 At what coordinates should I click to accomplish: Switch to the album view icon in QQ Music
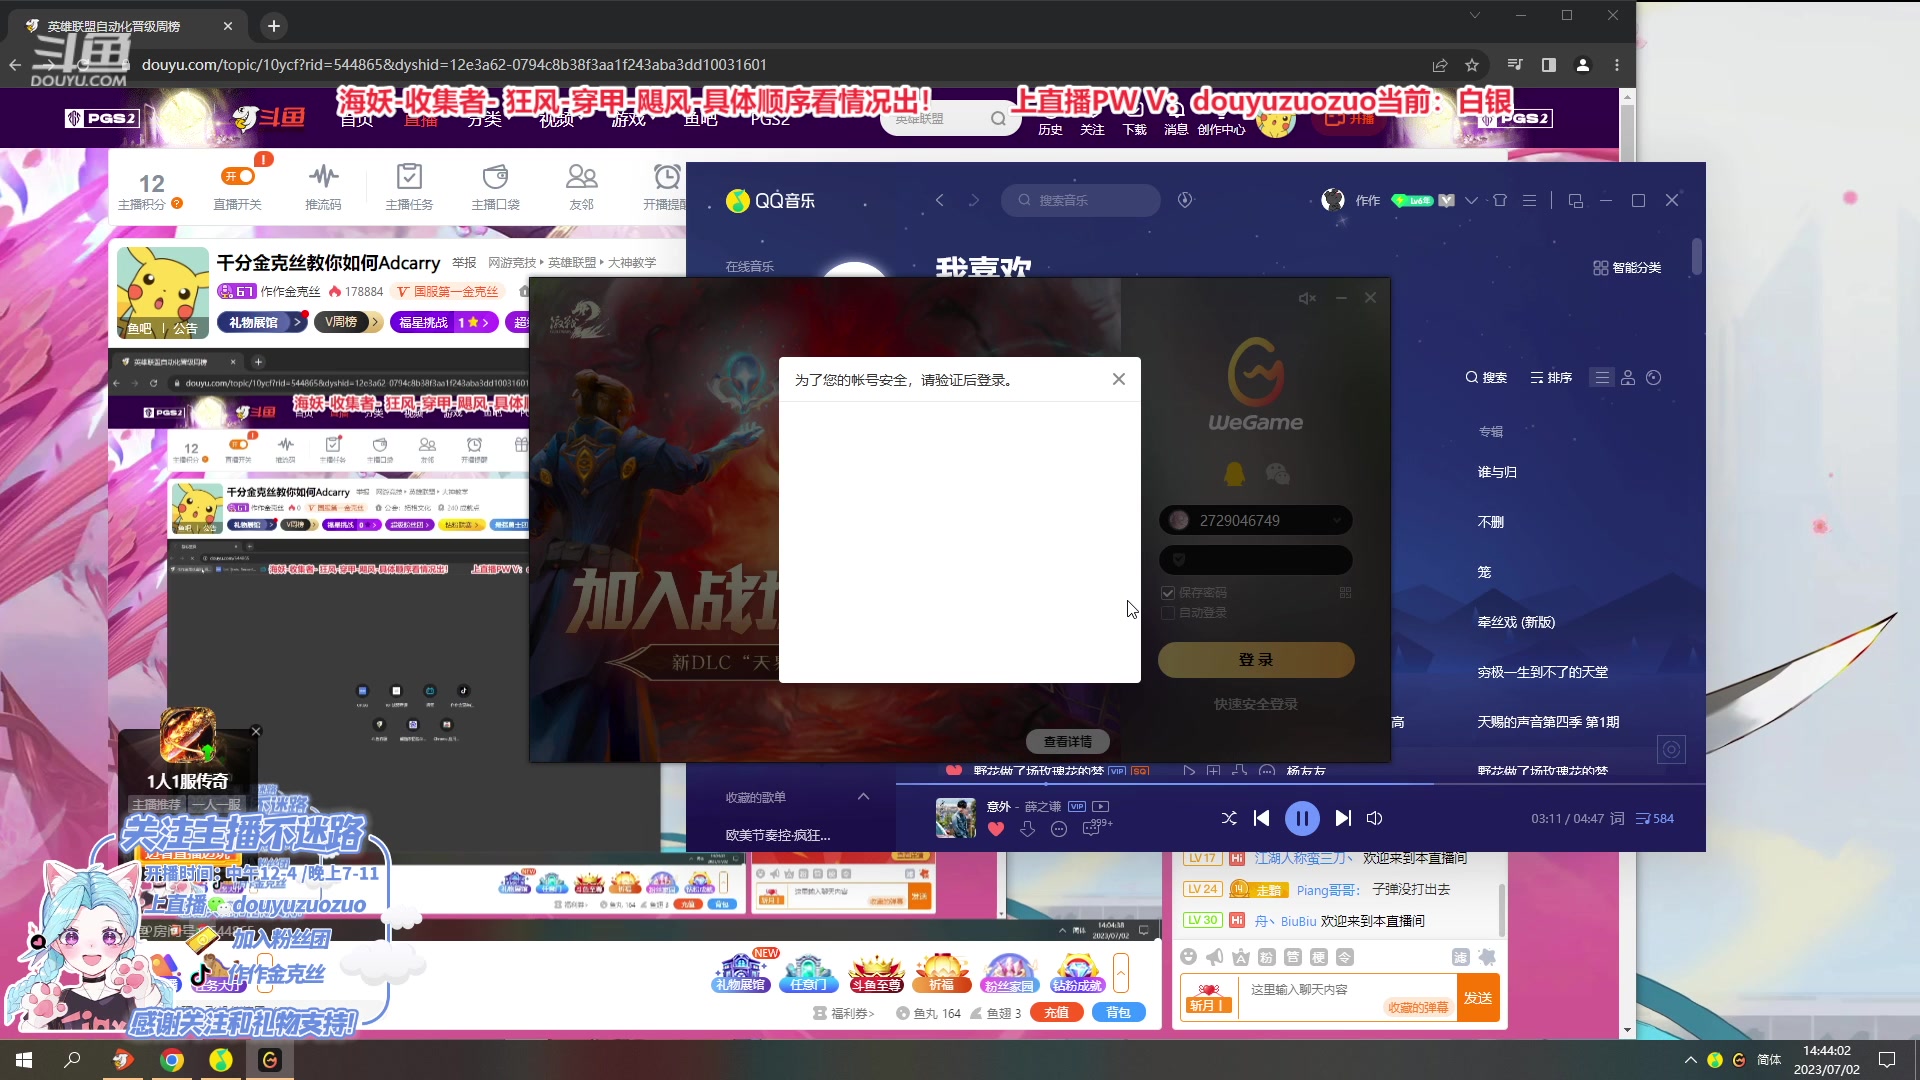point(1654,378)
